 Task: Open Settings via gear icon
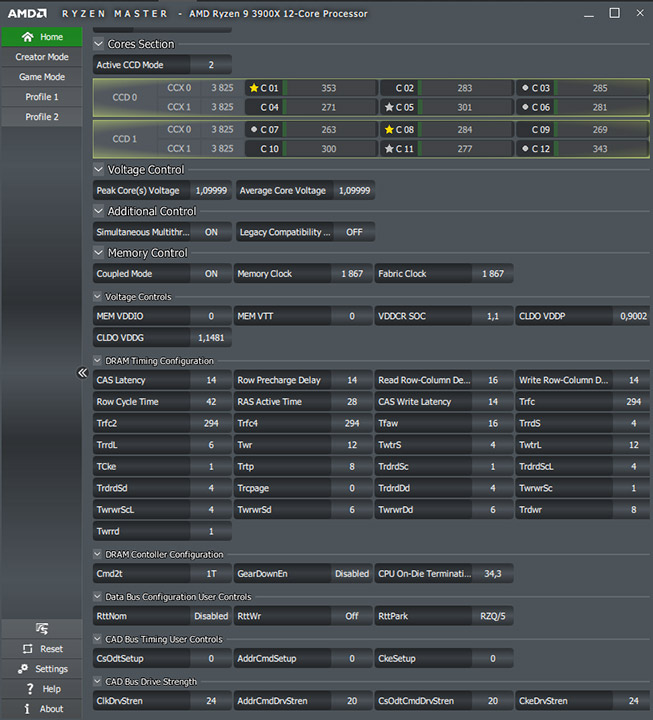tap(23, 669)
